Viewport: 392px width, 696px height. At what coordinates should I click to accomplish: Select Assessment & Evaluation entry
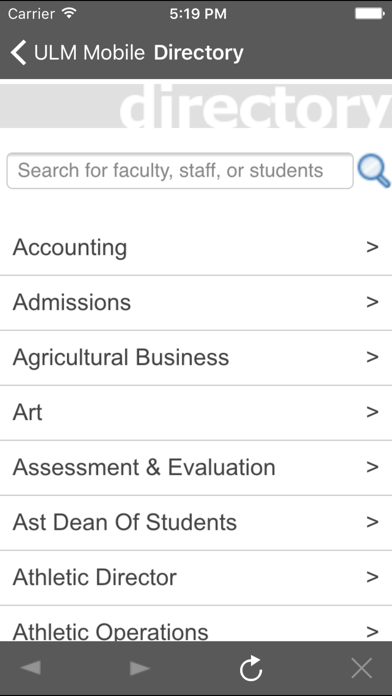click(x=196, y=468)
